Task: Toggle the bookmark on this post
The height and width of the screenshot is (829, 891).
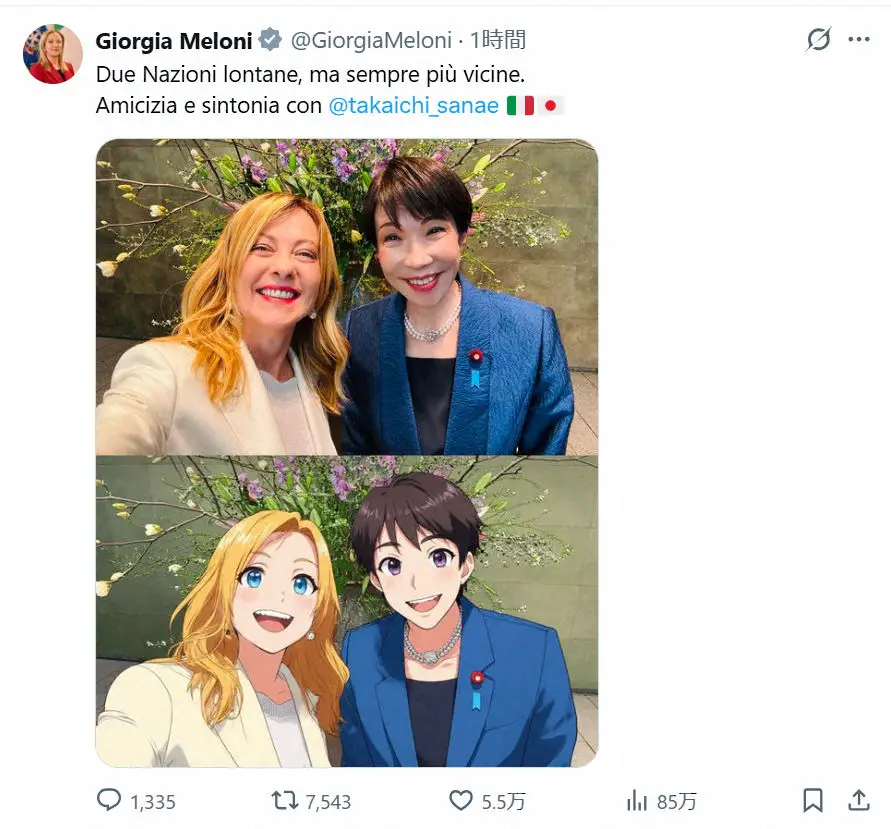Action: [x=815, y=801]
